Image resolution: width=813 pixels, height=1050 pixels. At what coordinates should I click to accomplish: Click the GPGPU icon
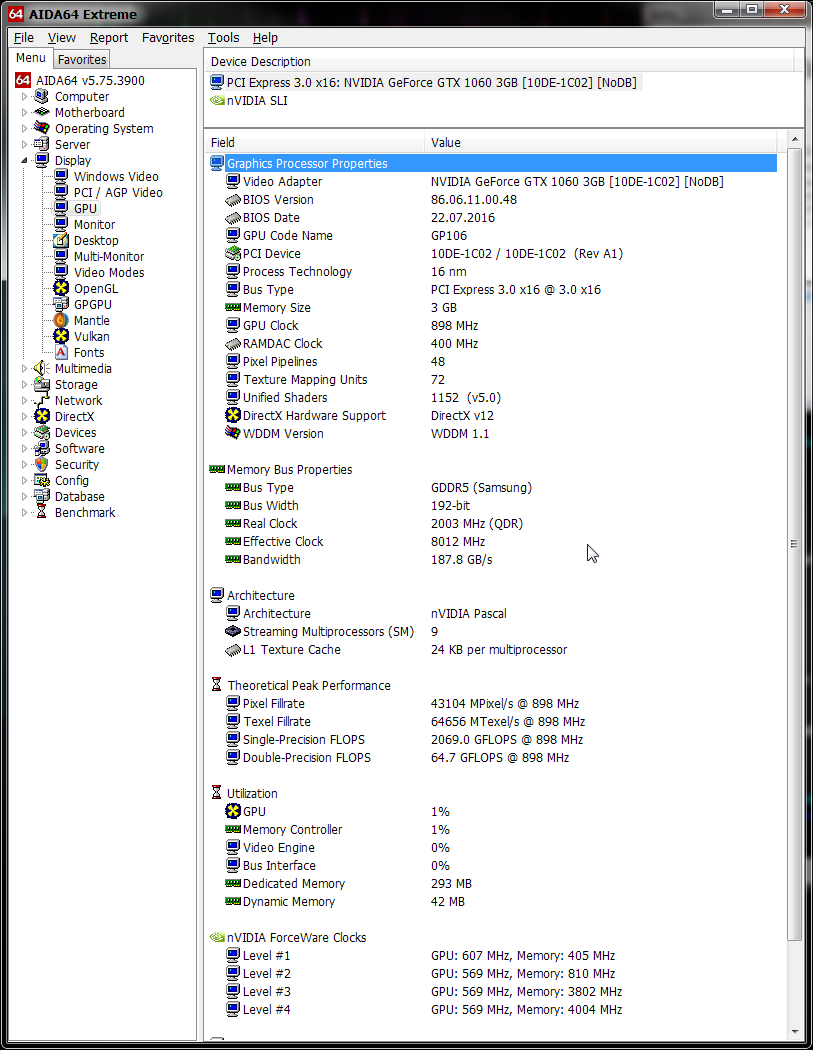(61, 305)
